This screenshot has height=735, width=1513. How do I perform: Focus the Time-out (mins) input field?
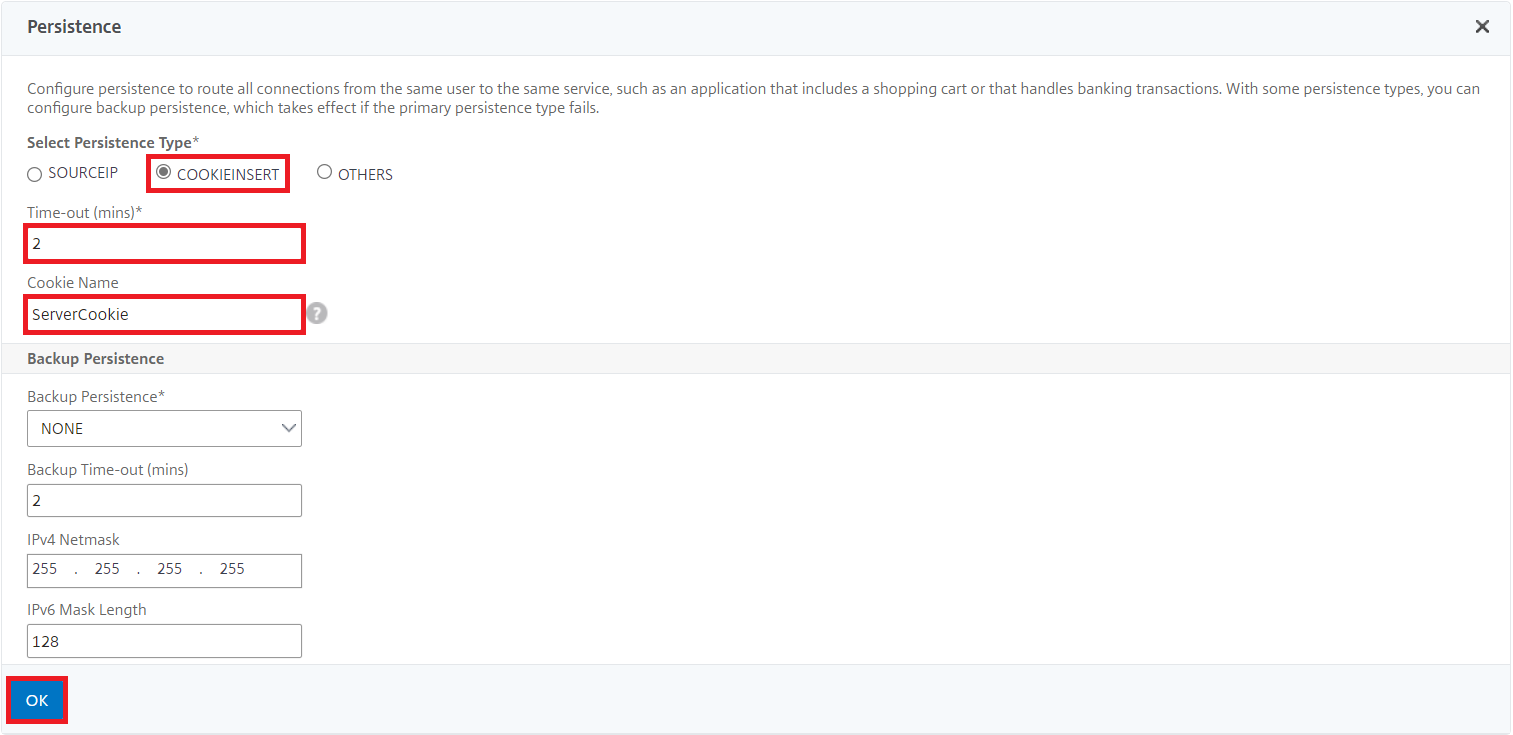(x=164, y=244)
